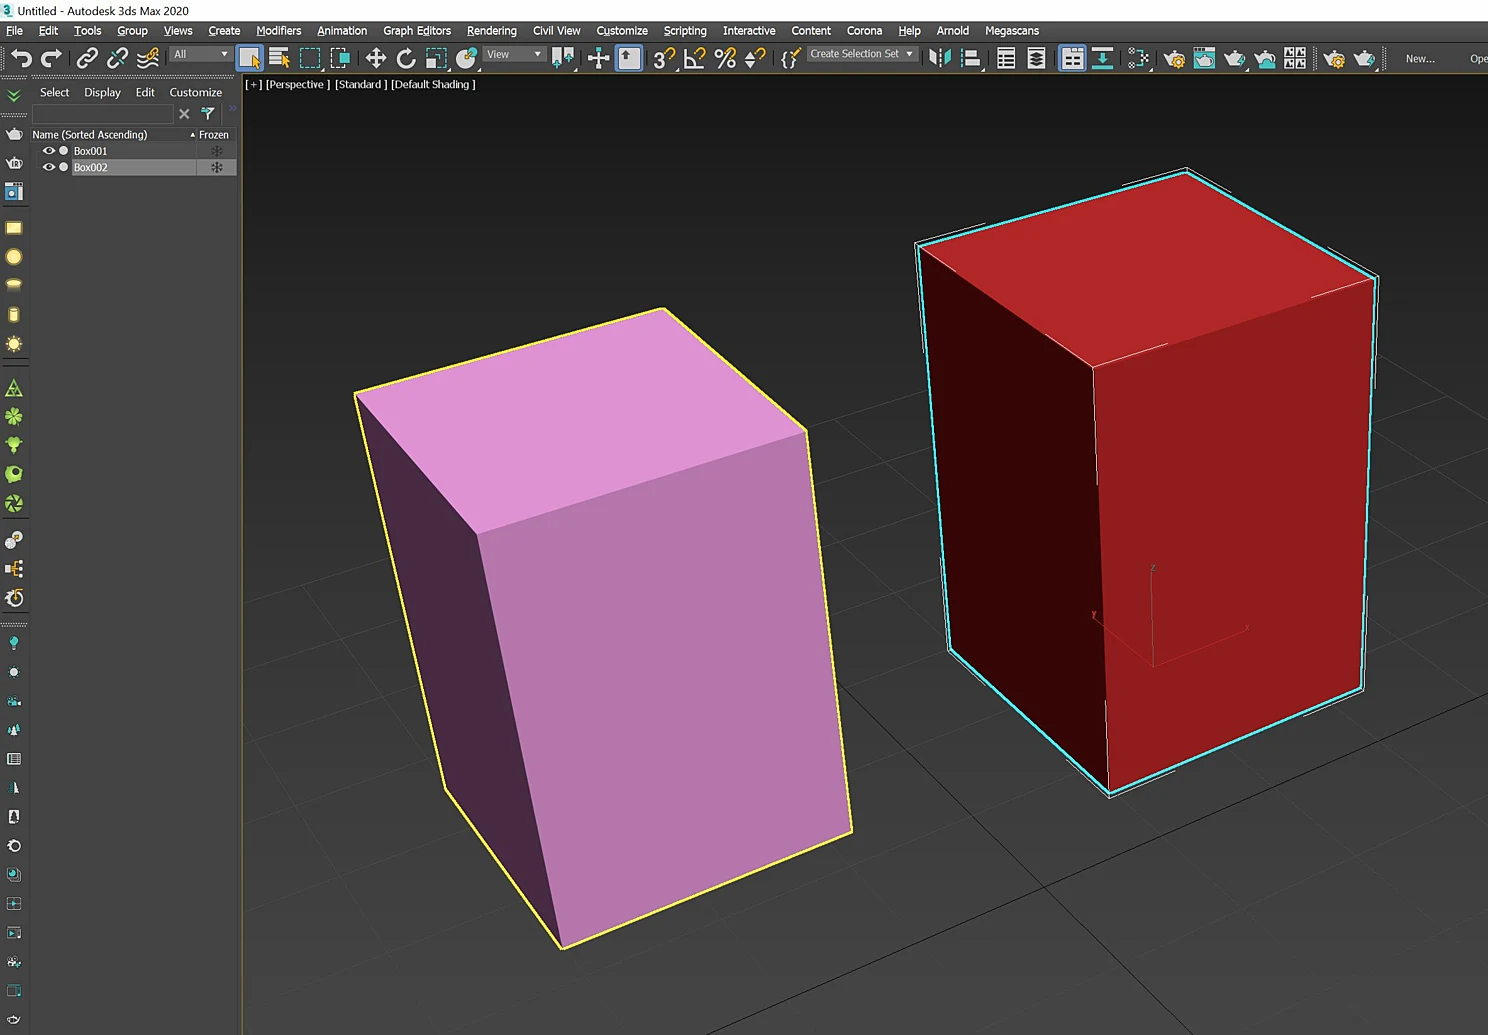Hide Box001 using its eye icon

(x=48, y=151)
